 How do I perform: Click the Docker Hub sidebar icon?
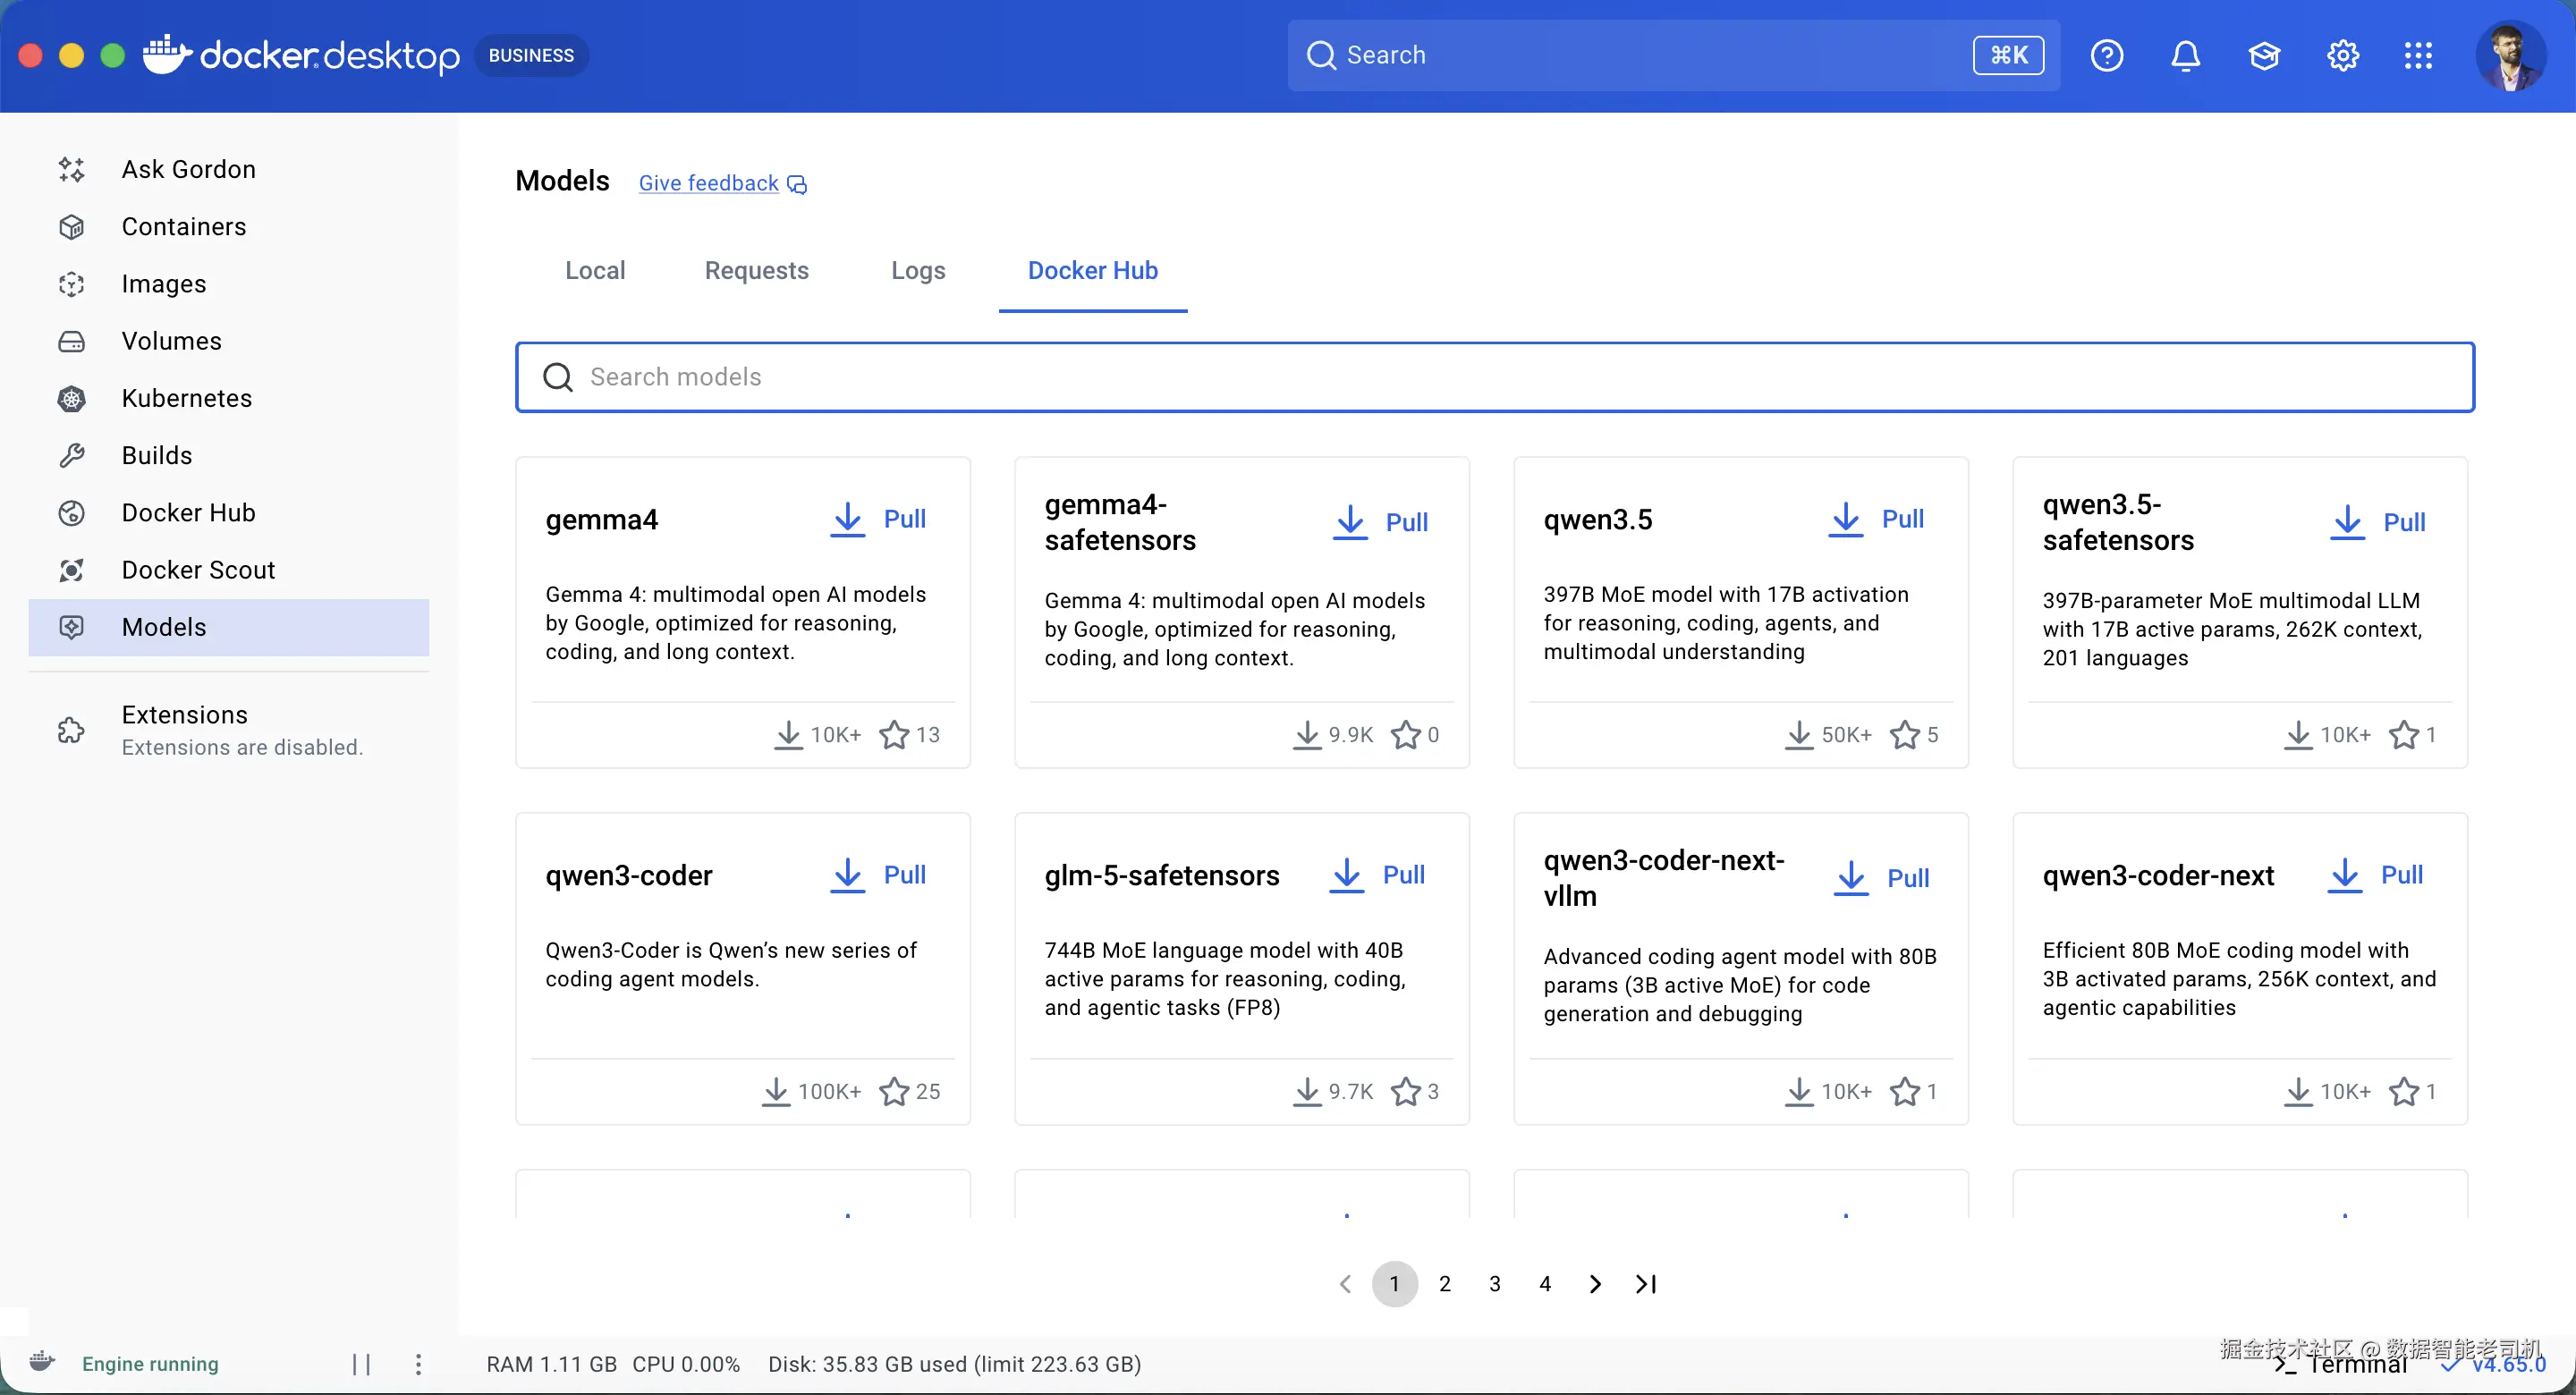pyautogui.click(x=71, y=512)
